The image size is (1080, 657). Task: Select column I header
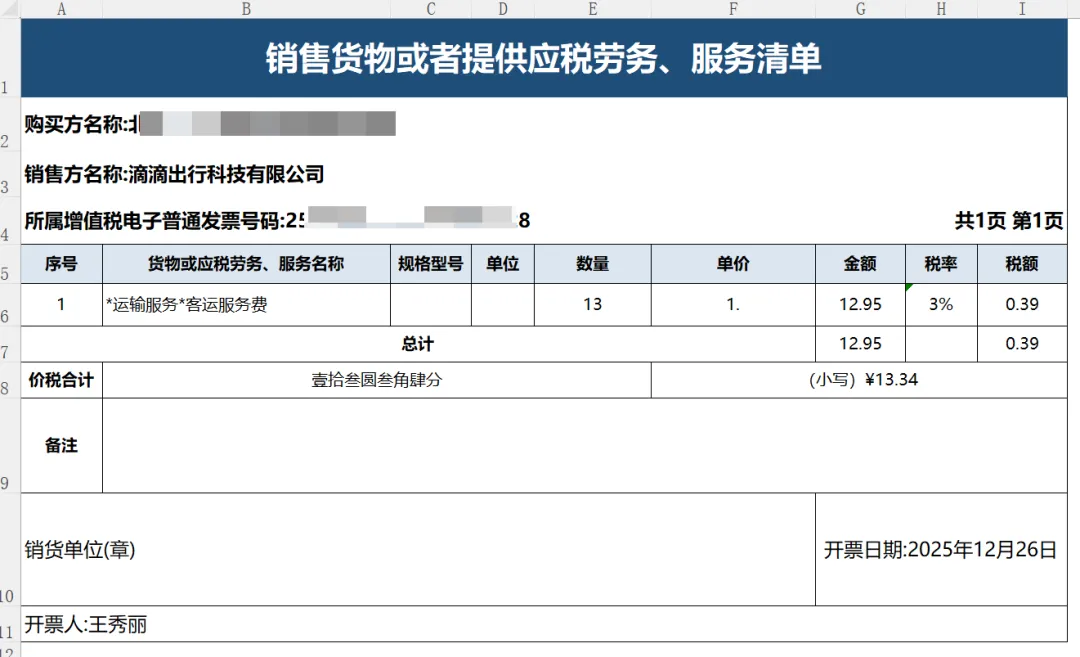[x=1022, y=9]
